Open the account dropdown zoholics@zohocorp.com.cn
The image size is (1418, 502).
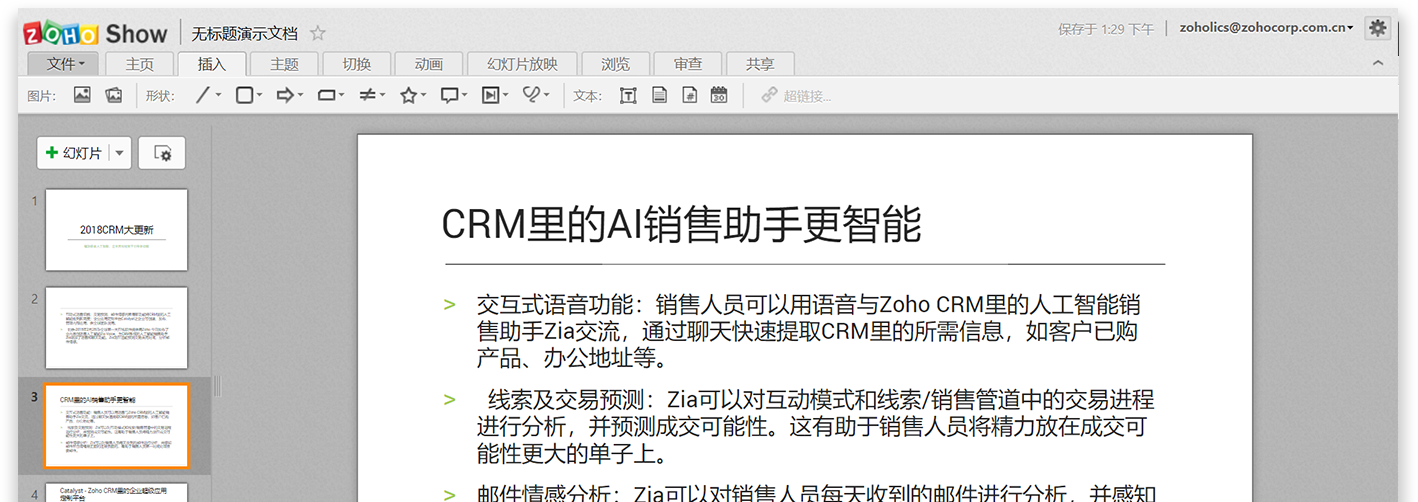point(1266,28)
